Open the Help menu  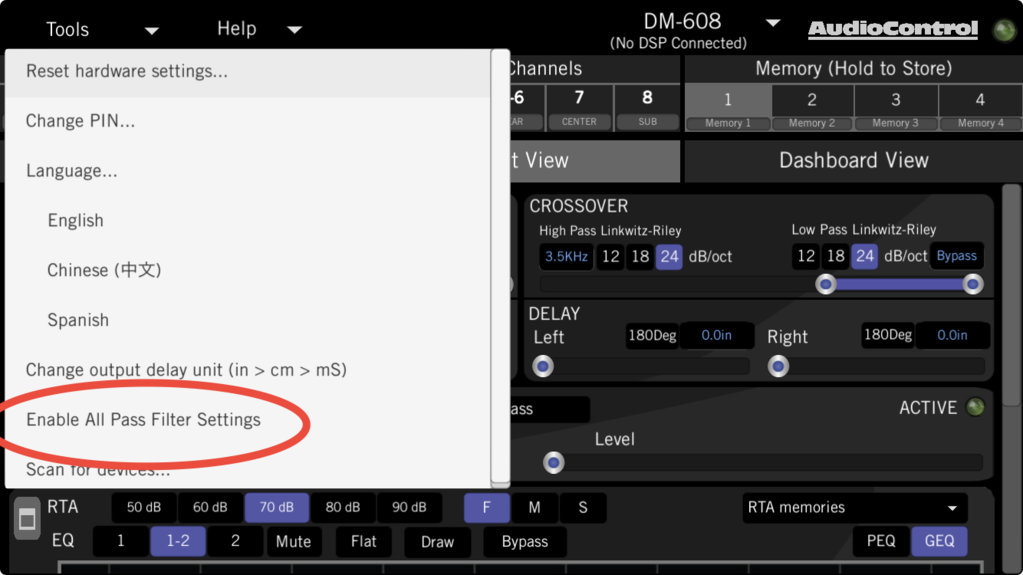pos(236,29)
